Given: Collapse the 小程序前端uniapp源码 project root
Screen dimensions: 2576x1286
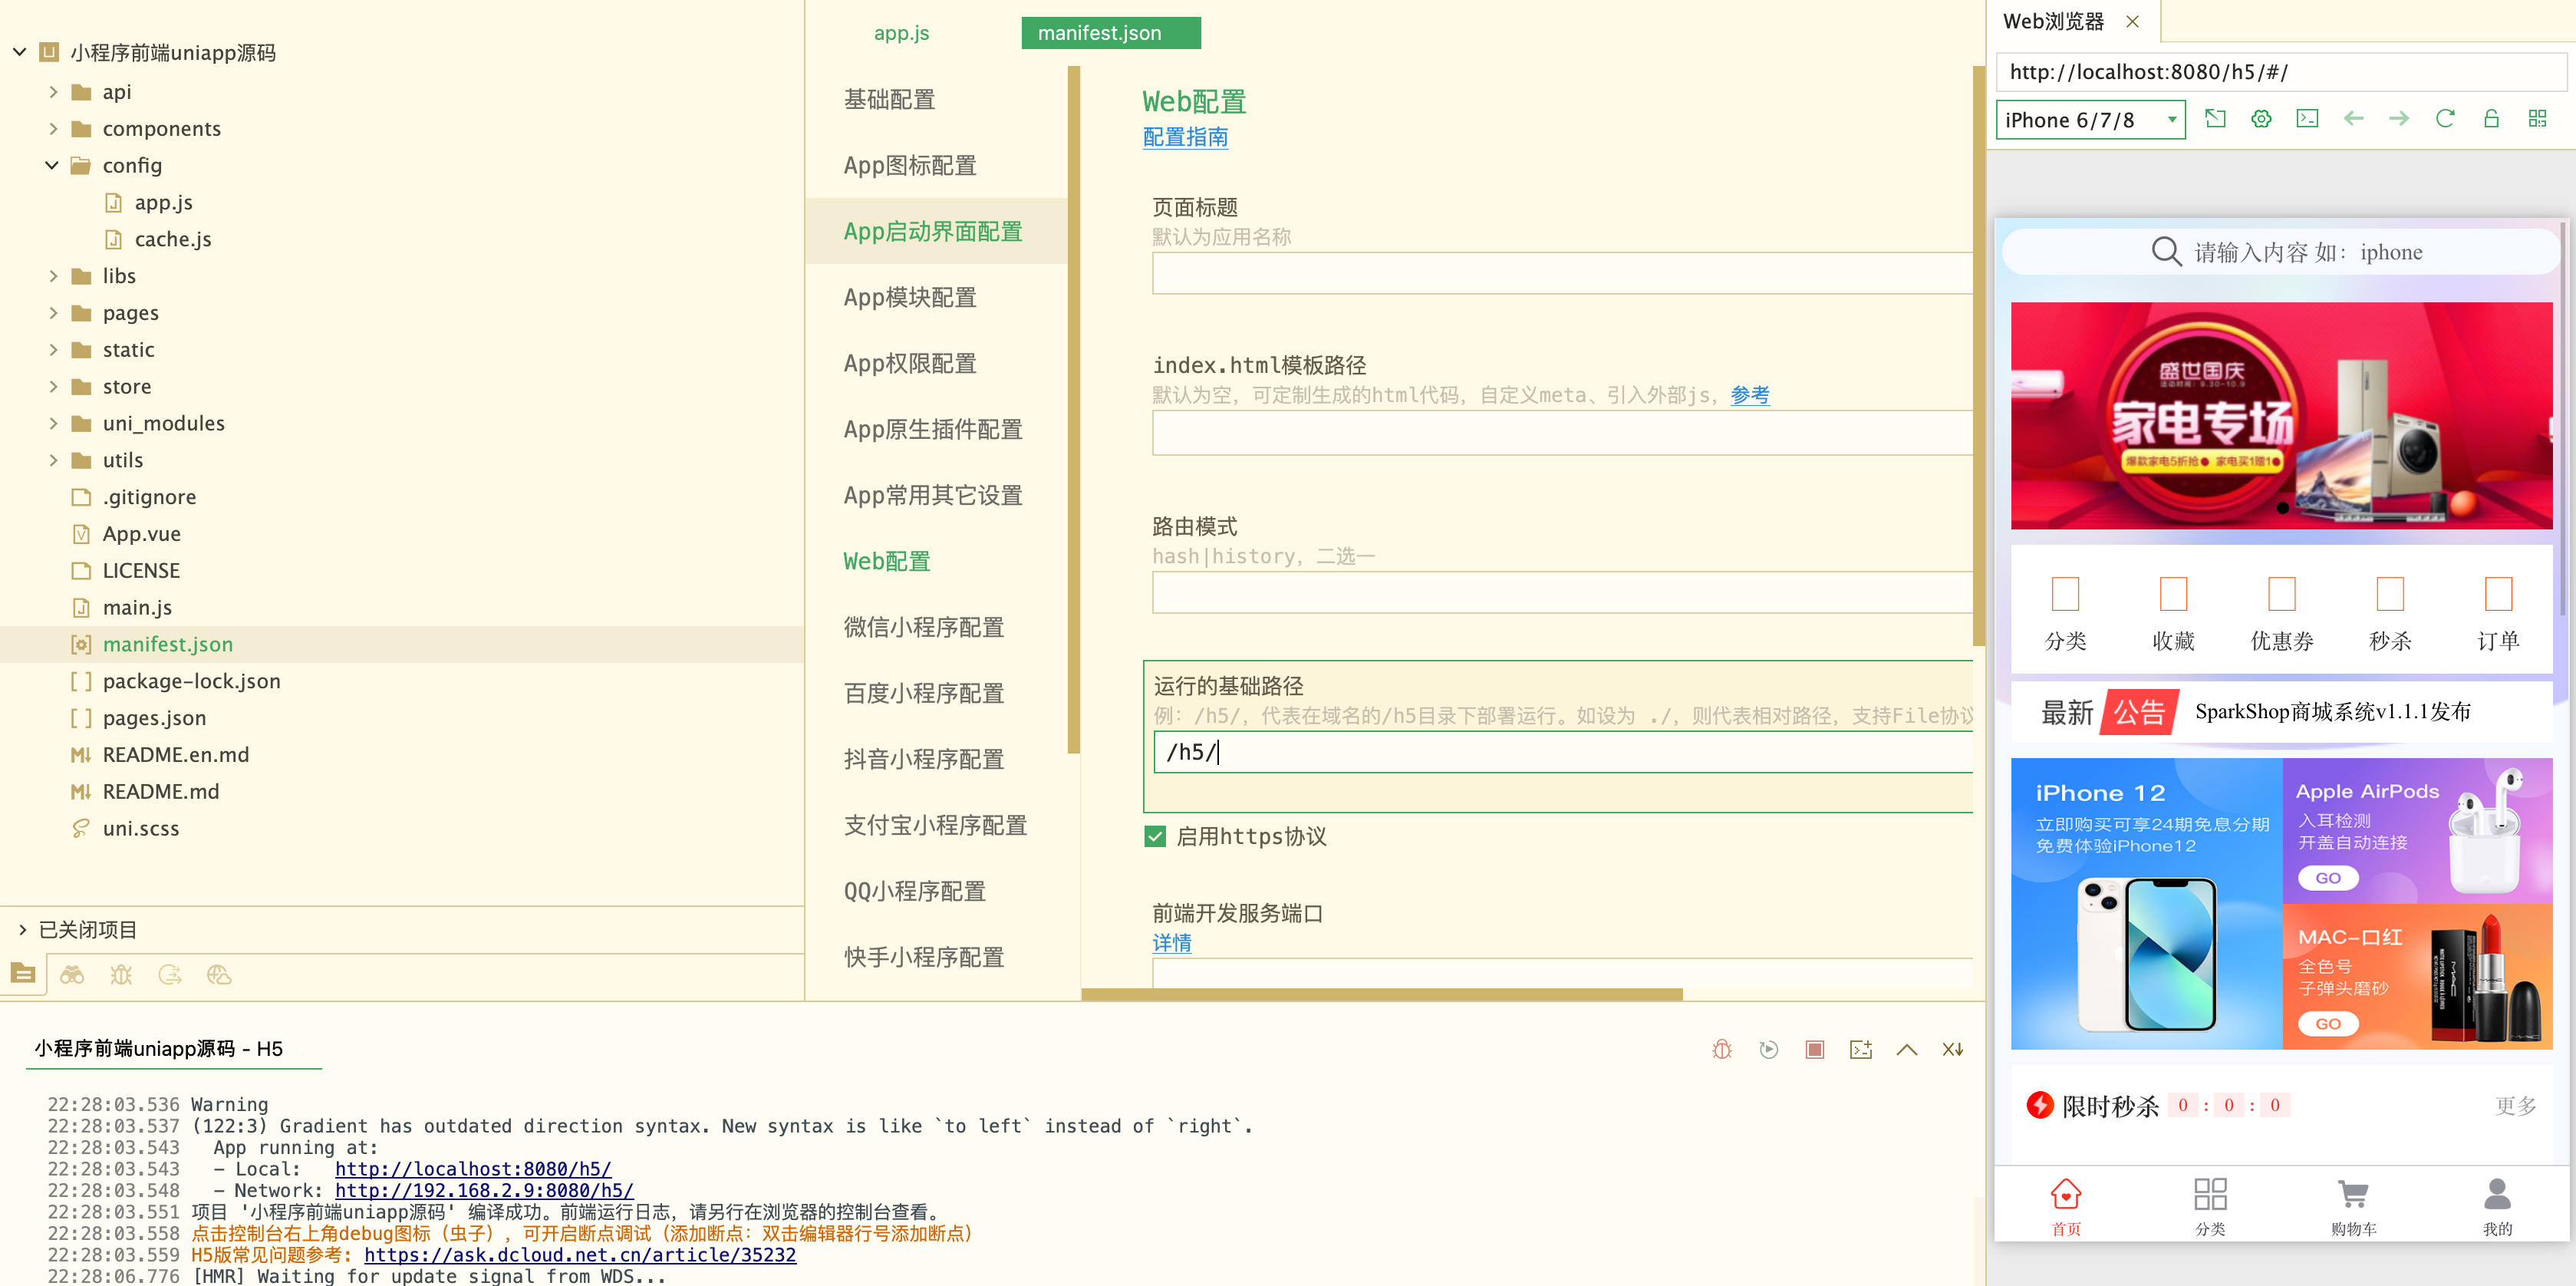Looking at the screenshot, I should 19,52.
